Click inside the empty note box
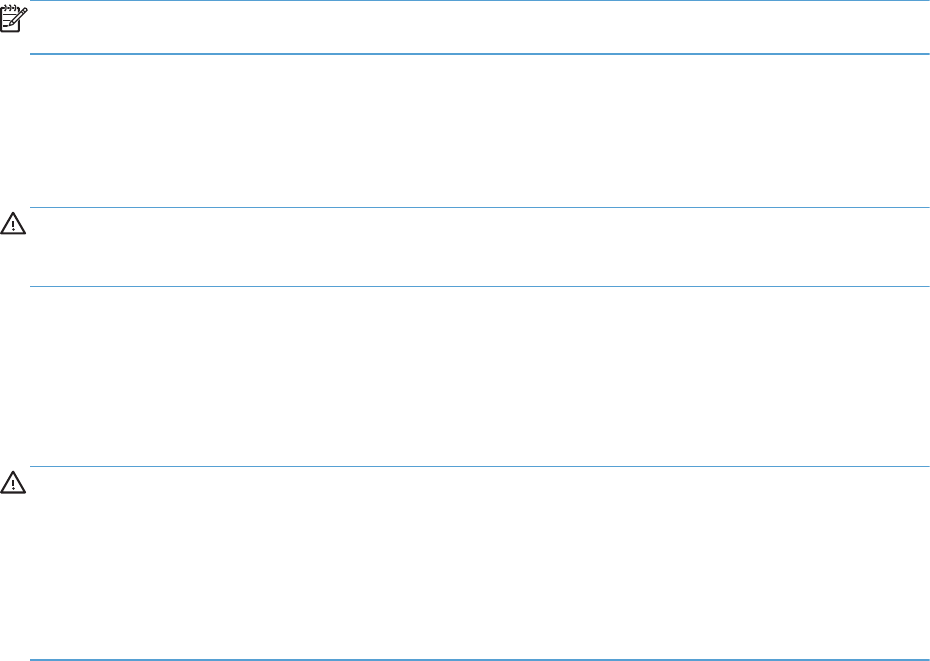Viewport: 930px width, 661px height. 475,28
